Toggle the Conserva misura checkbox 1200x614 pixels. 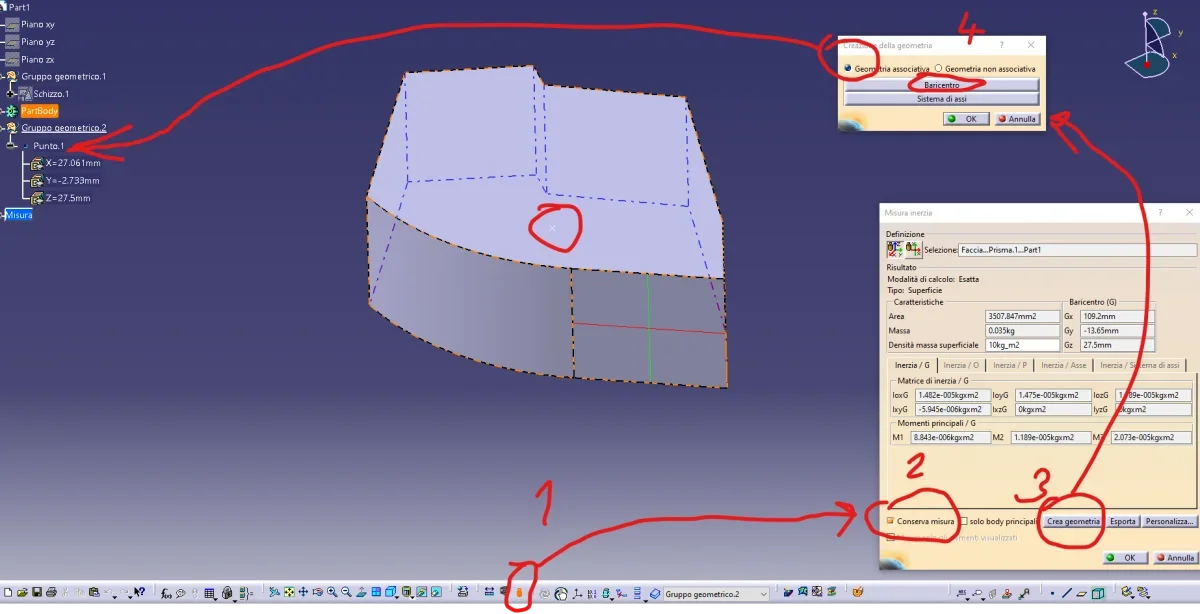click(890, 521)
